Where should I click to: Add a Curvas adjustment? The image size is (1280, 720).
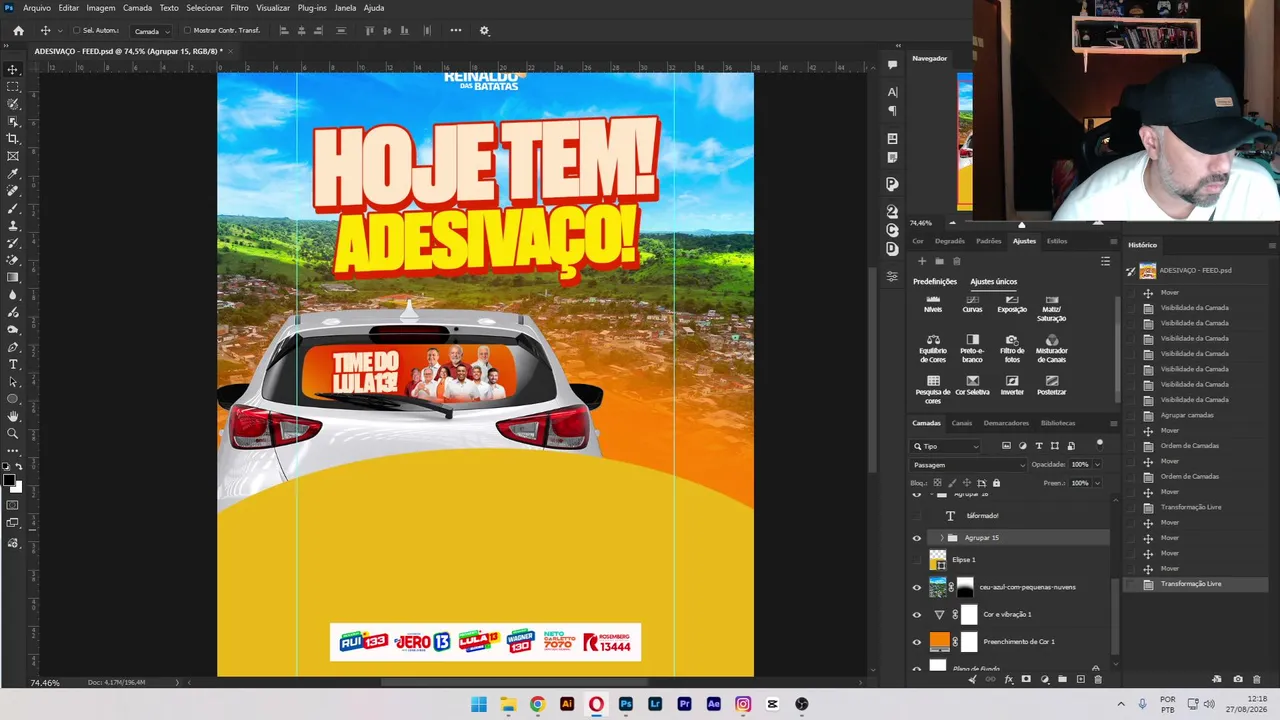pyautogui.click(x=972, y=305)
